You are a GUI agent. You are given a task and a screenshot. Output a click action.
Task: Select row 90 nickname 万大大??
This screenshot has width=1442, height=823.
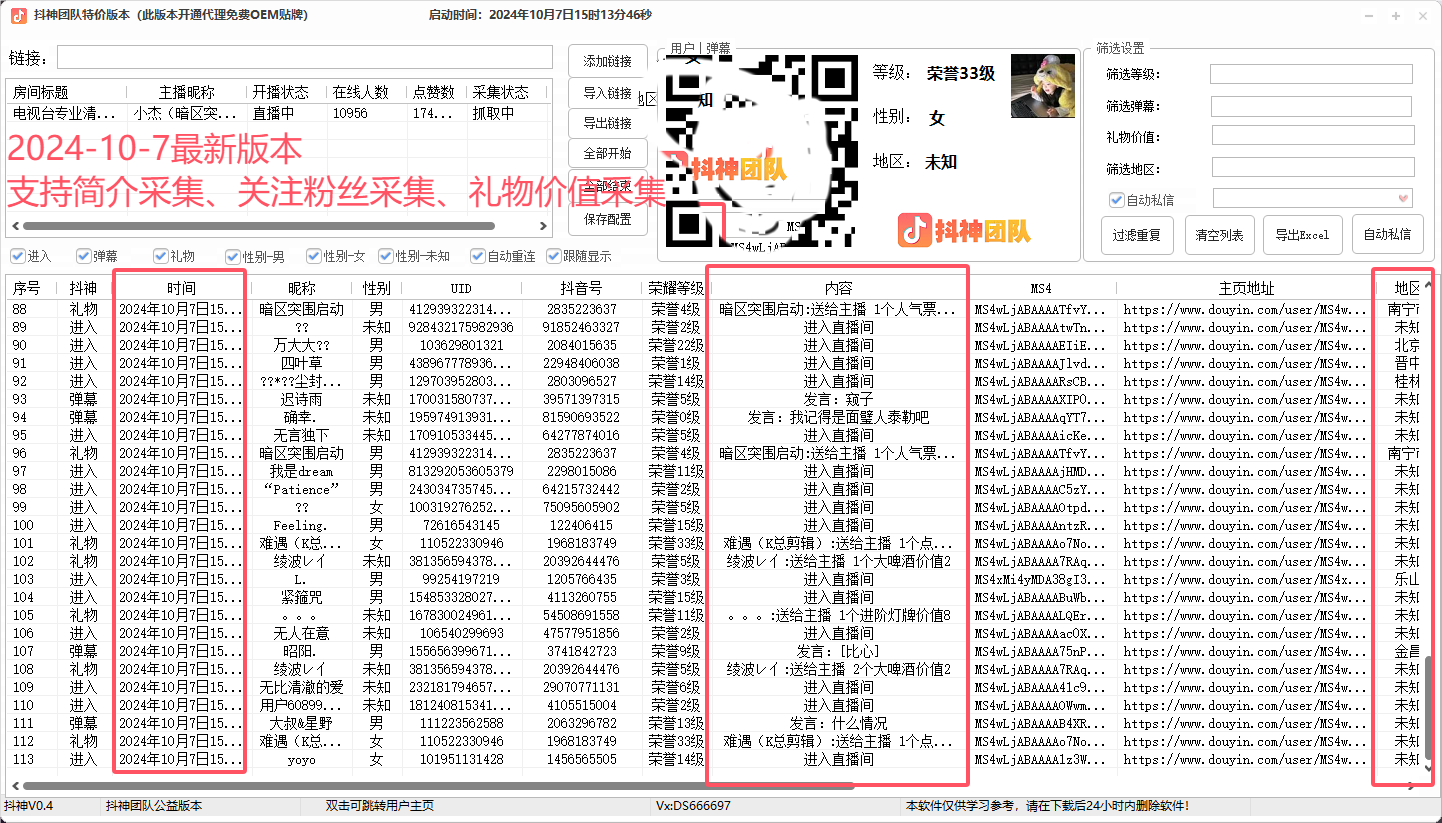[x=301, y=345]
